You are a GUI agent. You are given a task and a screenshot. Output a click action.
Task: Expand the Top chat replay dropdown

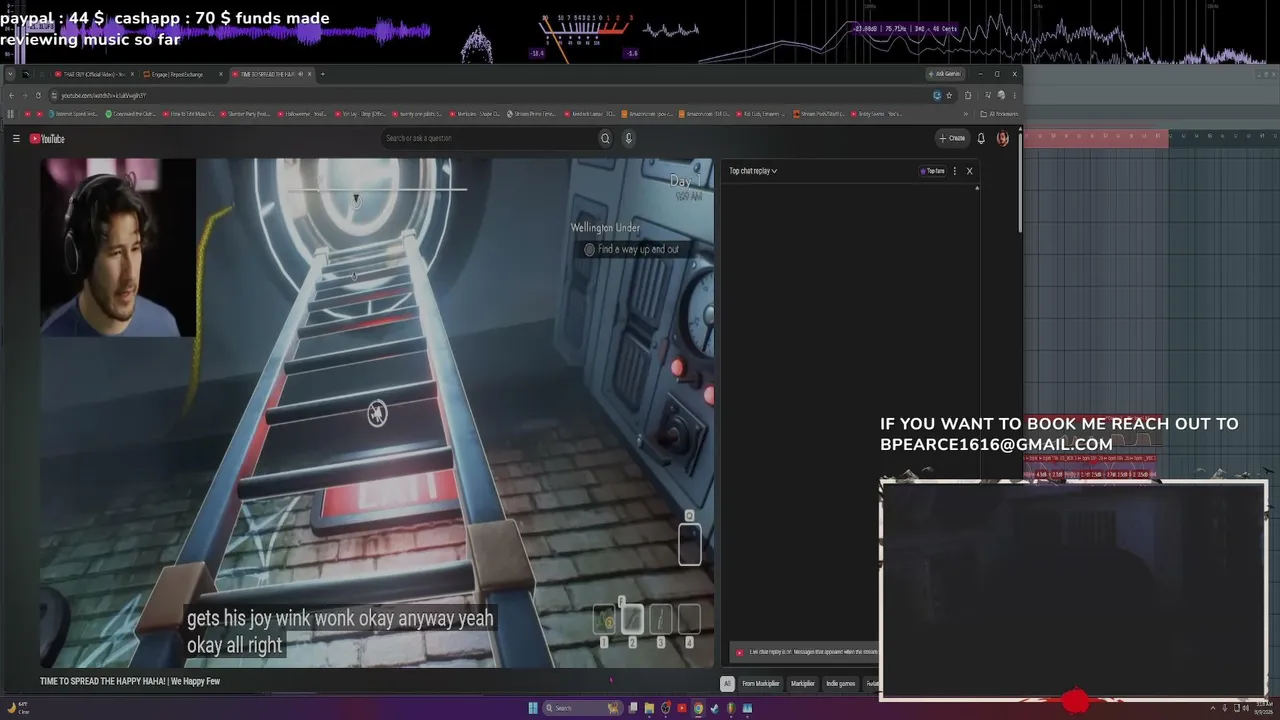coord(753,171)
